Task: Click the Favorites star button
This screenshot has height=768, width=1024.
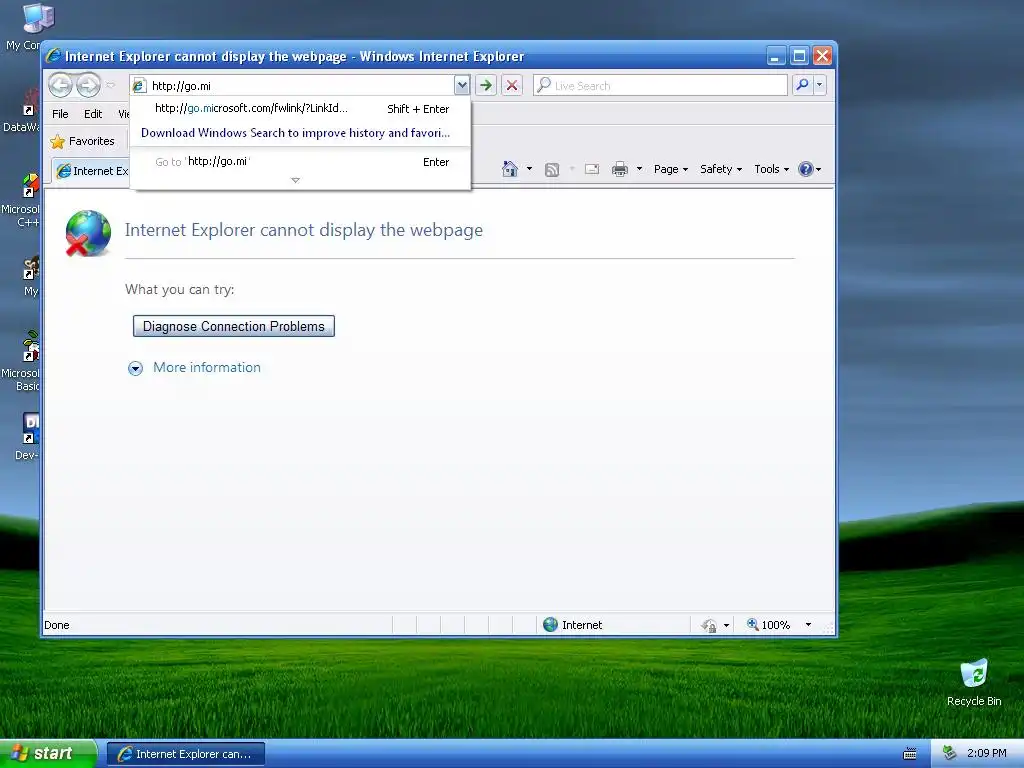Action: [x=83, y=141]
